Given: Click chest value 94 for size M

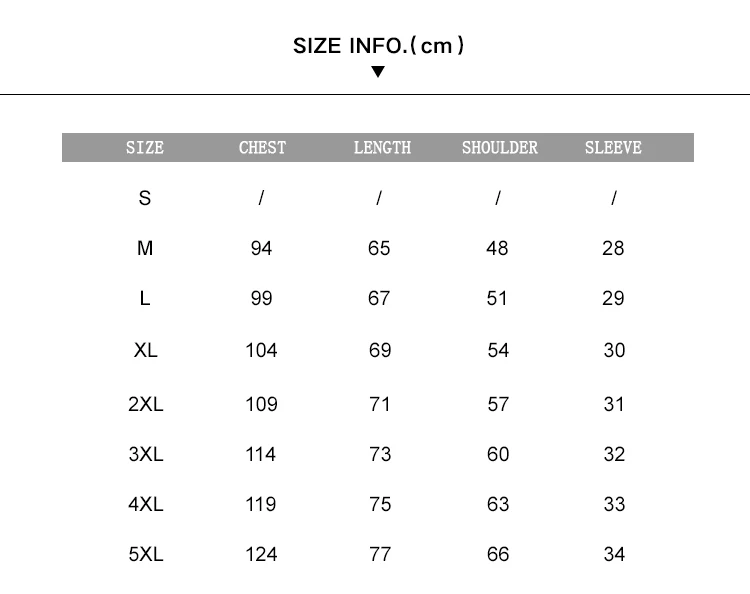Looking at the screenshot, I should (261, 248).
